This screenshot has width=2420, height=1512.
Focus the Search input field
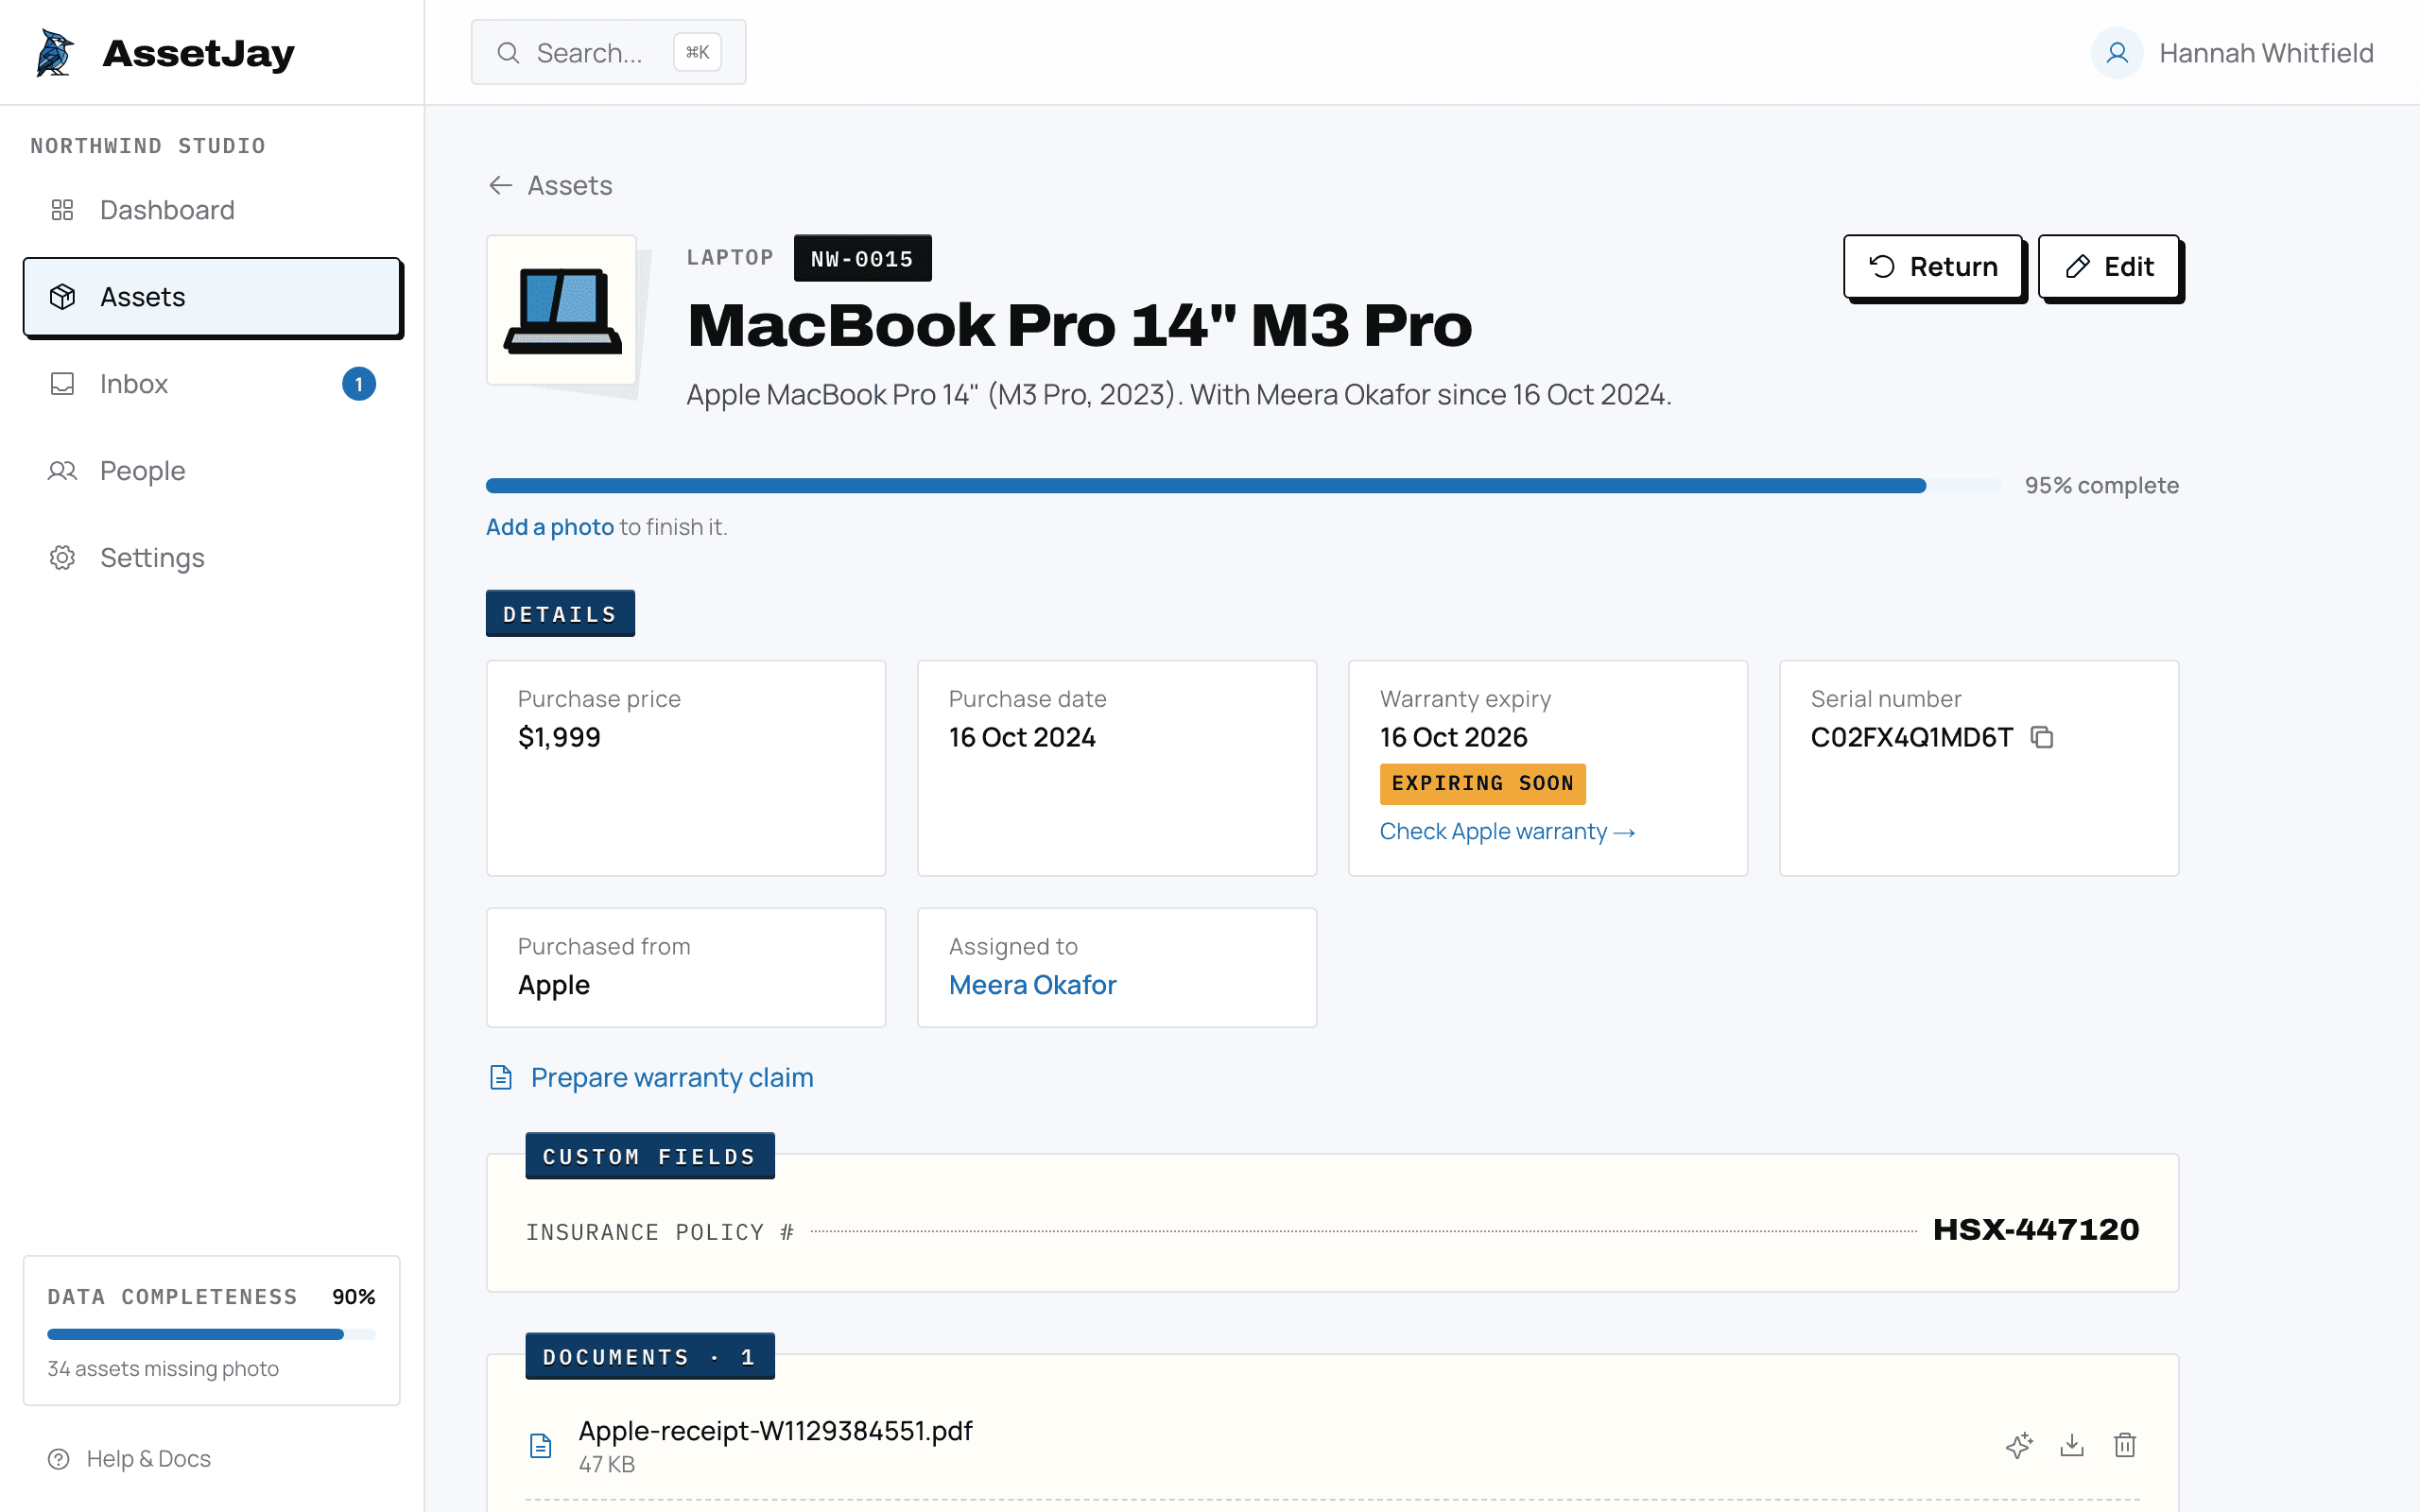tap(608, 53)
